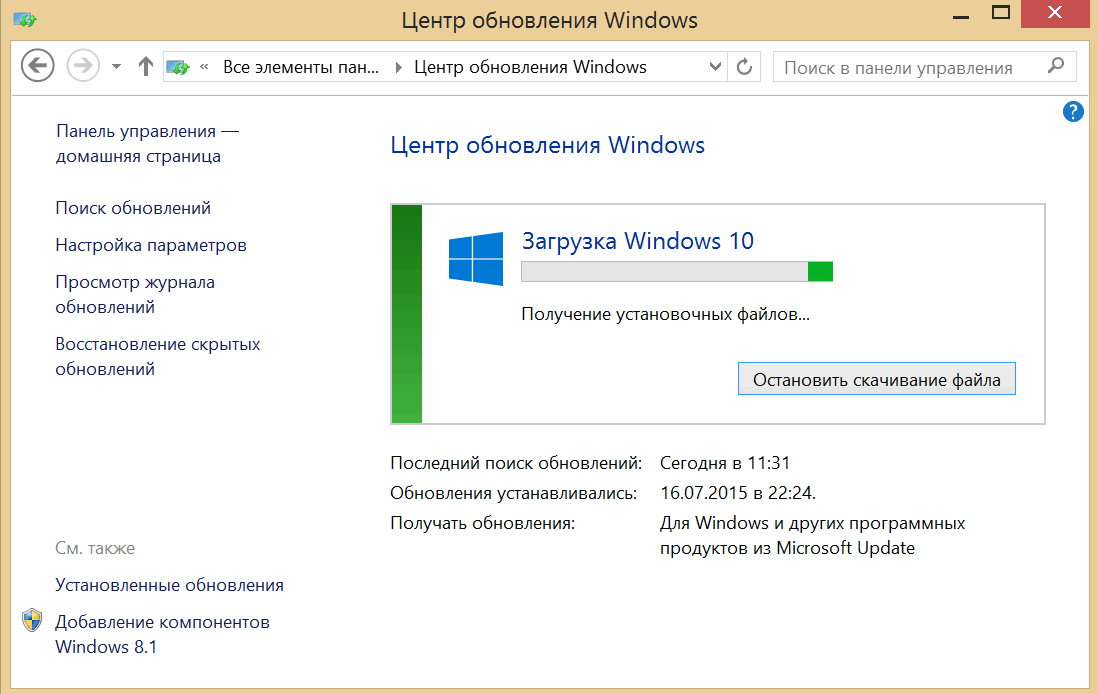This screenshot has height=694, width=1098.
Task: Click the forward navigation arrow
Action: [83, 66]
